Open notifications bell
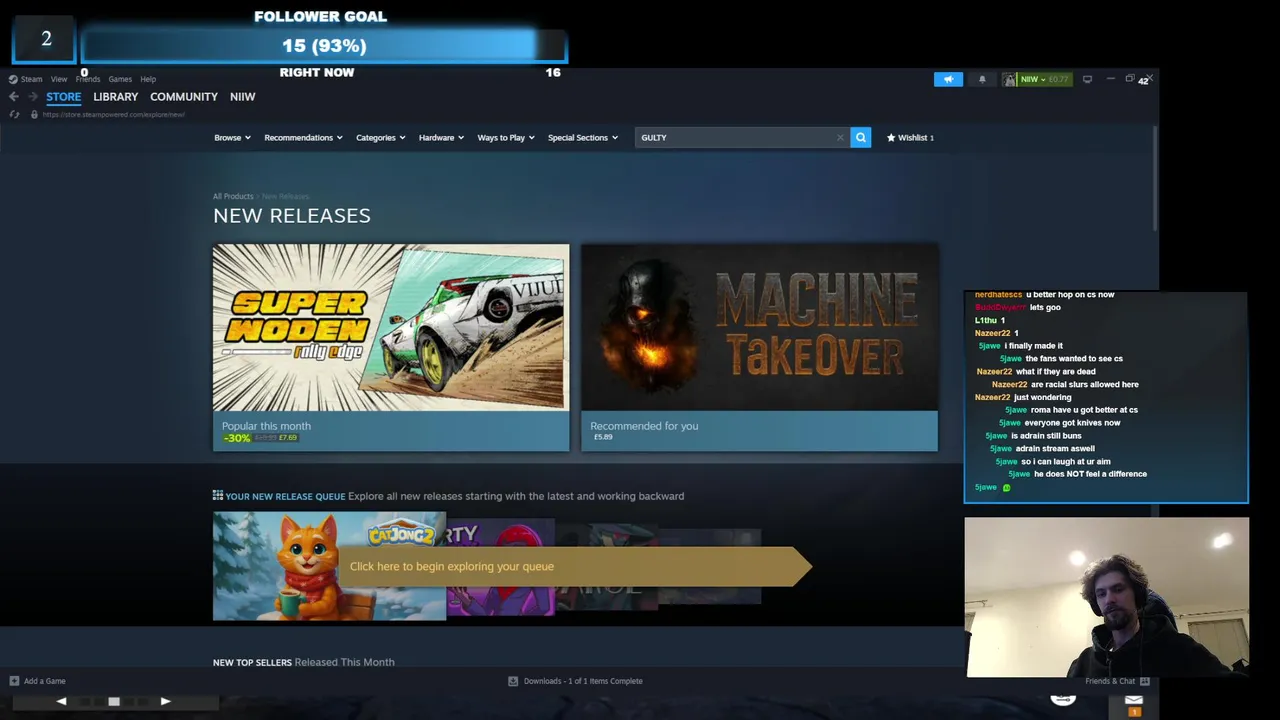 point(982,79)
